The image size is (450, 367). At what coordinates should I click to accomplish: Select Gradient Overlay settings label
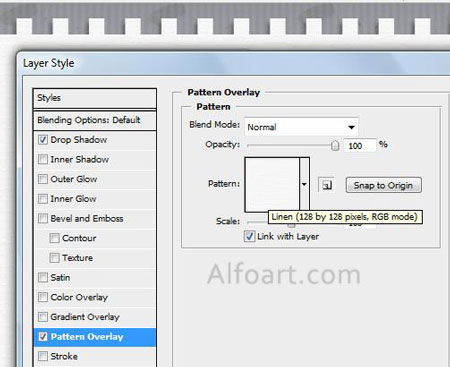point(85,317)
